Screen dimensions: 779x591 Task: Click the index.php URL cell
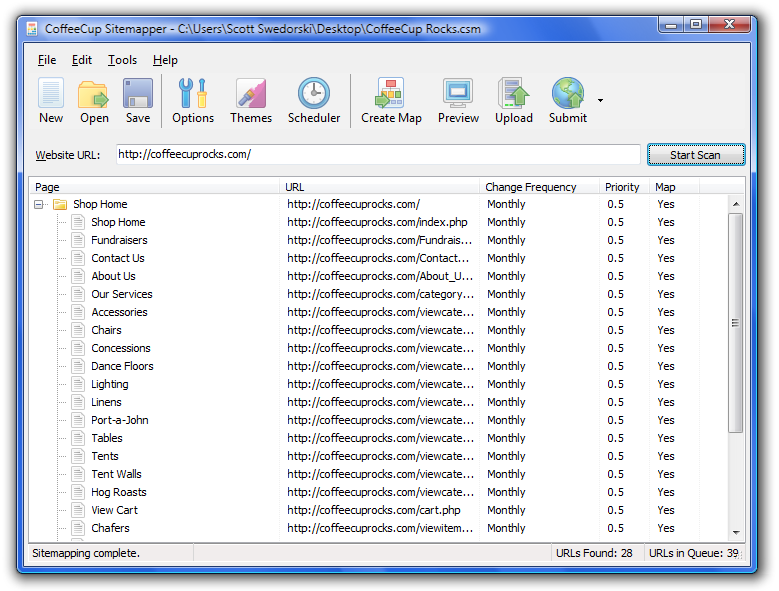(x=377, y=222)
